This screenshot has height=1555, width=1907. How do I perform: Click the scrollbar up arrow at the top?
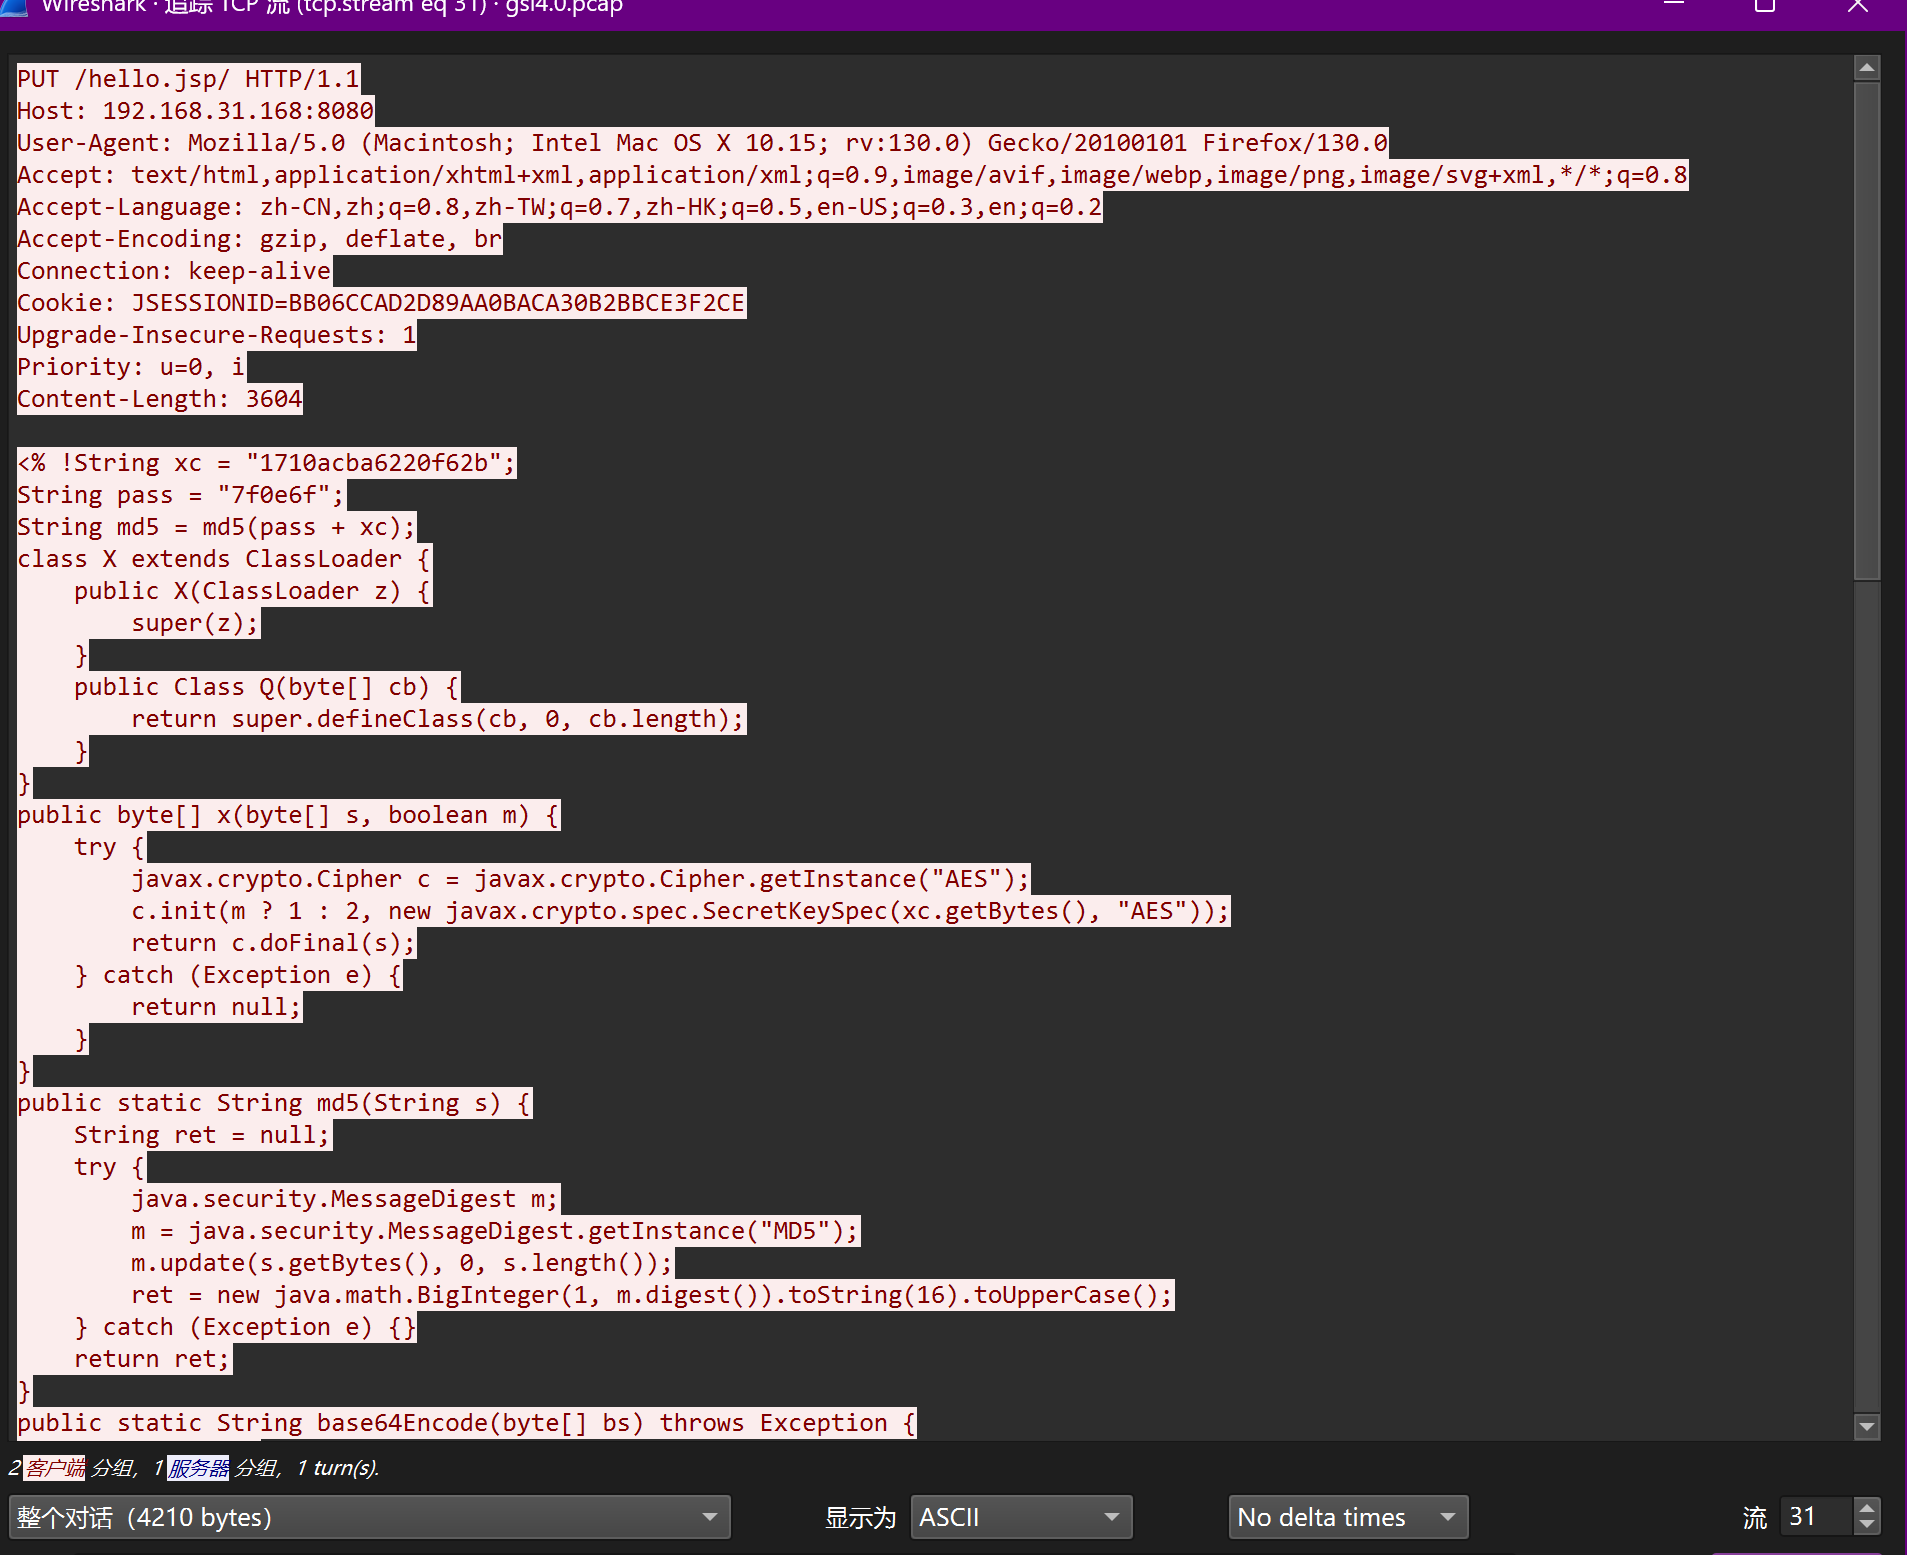coord(1866,68)
